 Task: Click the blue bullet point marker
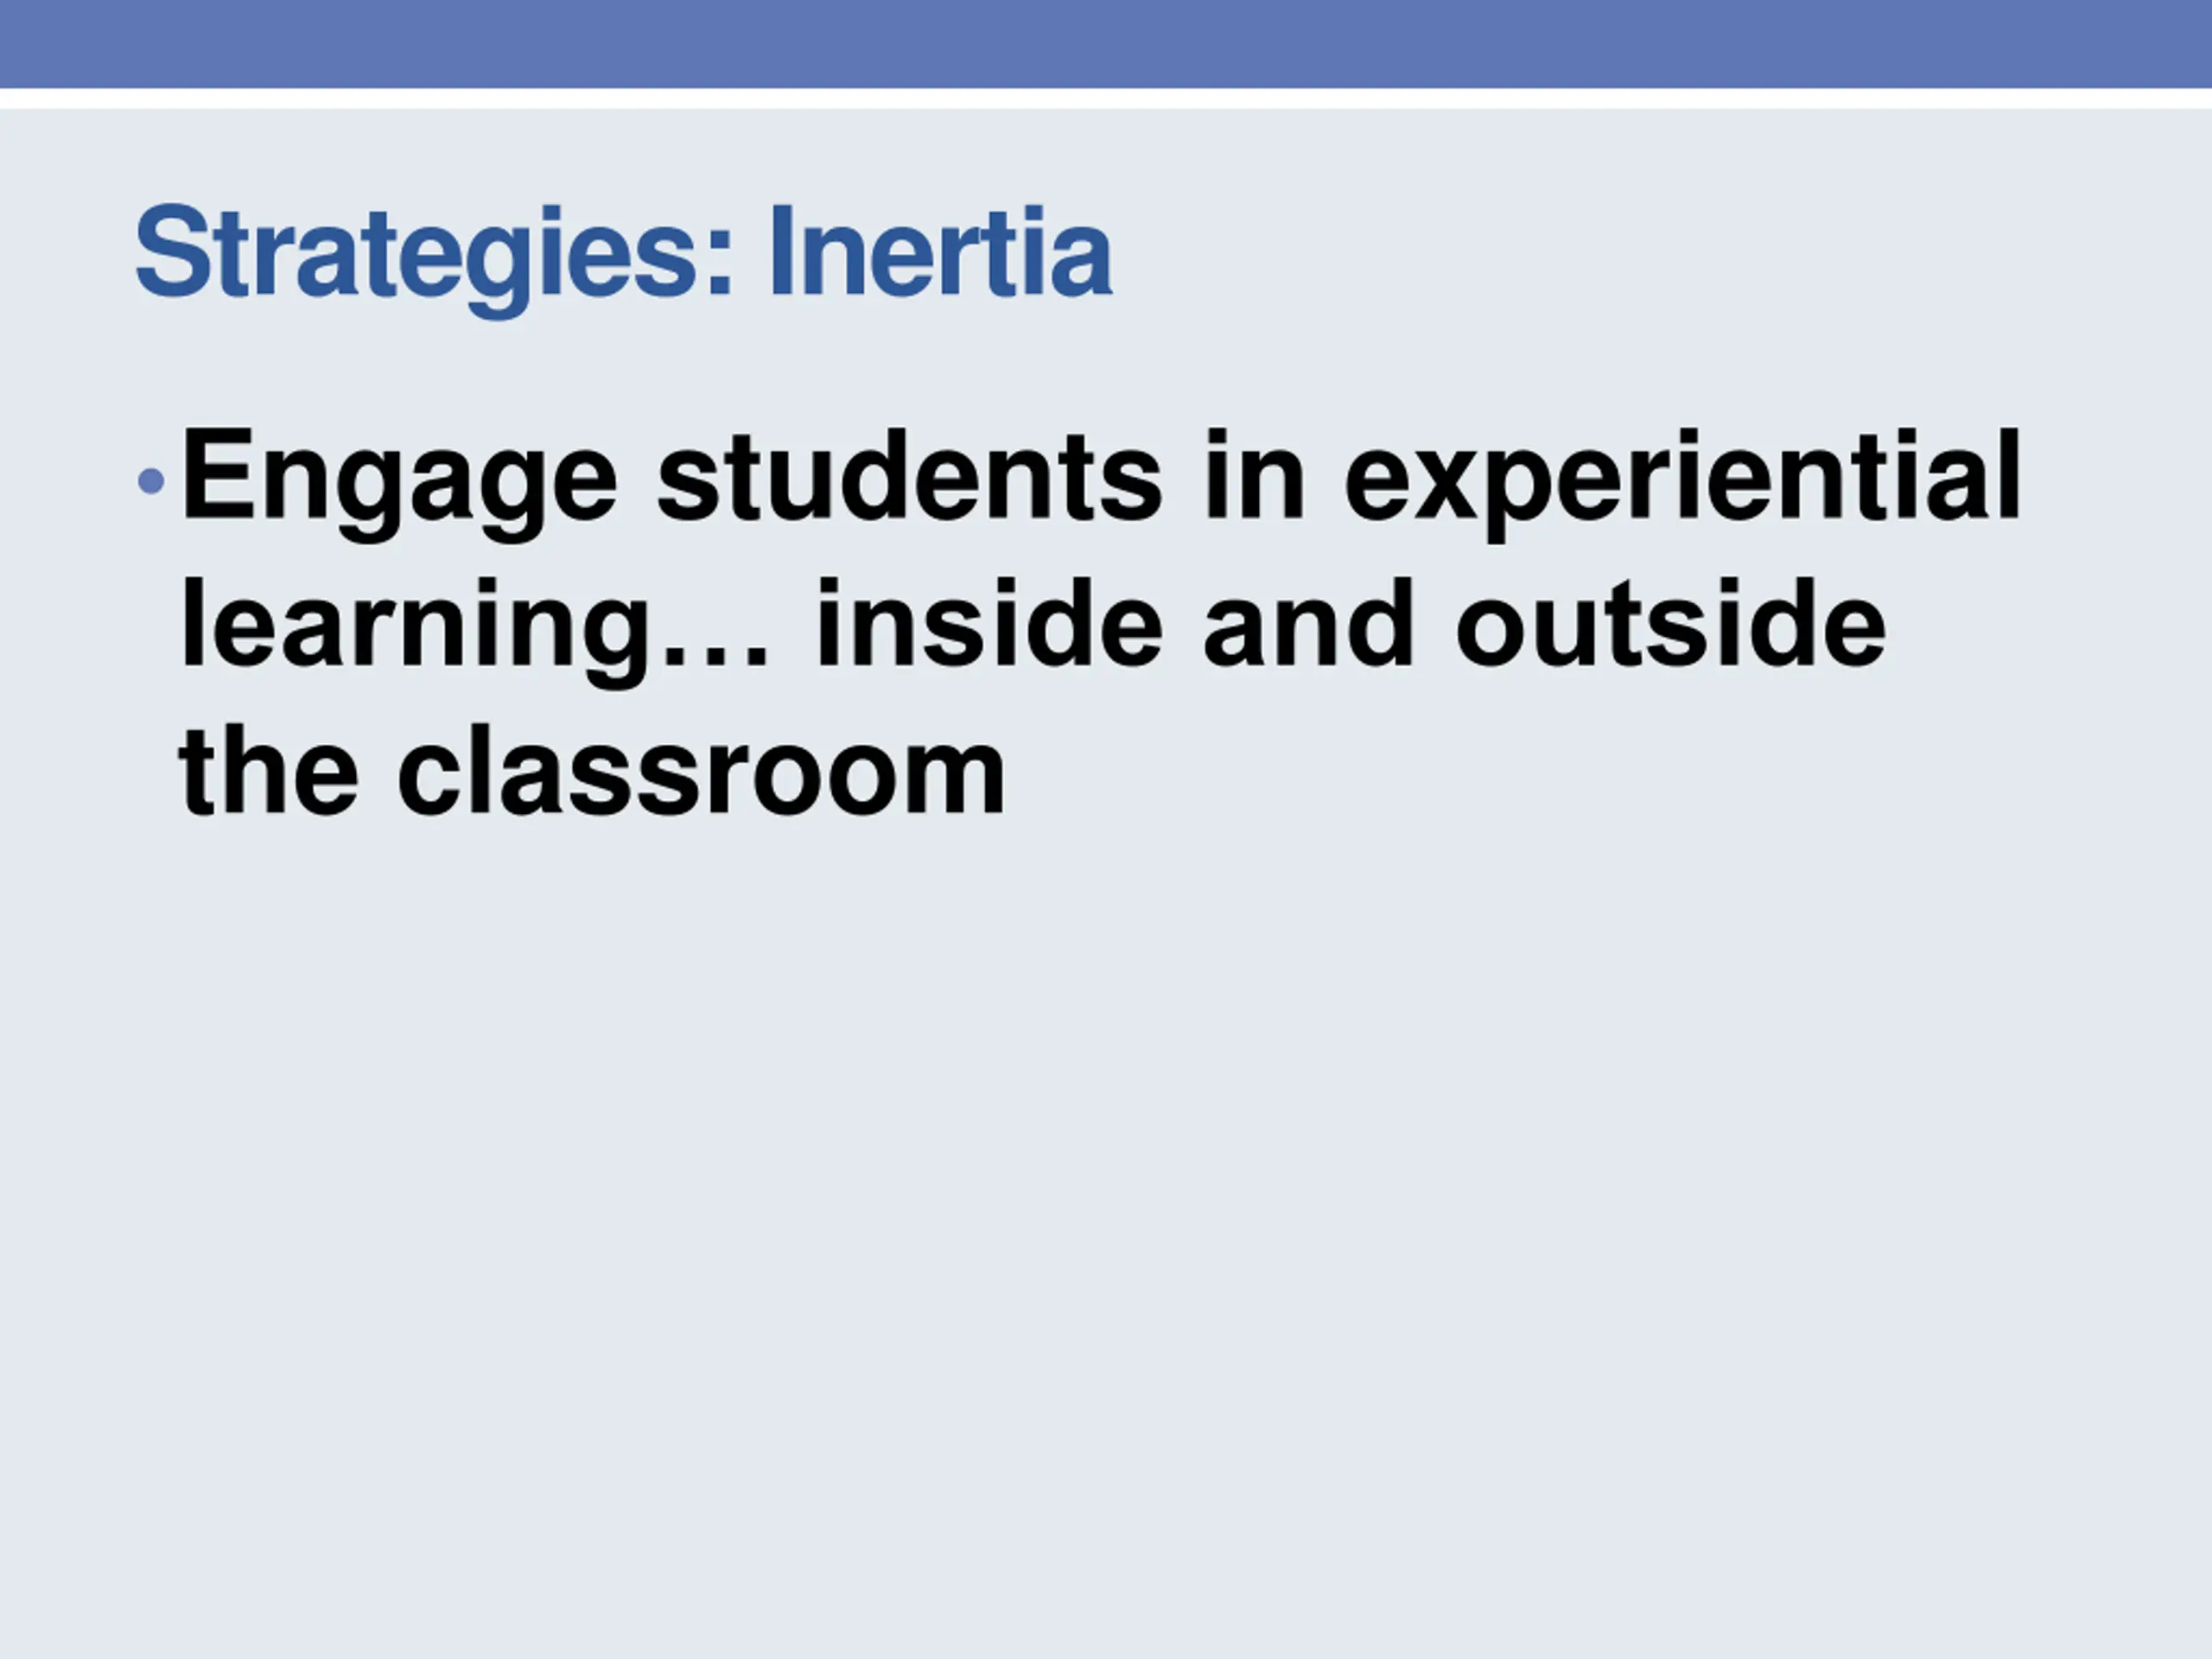[x=151, y=482]
